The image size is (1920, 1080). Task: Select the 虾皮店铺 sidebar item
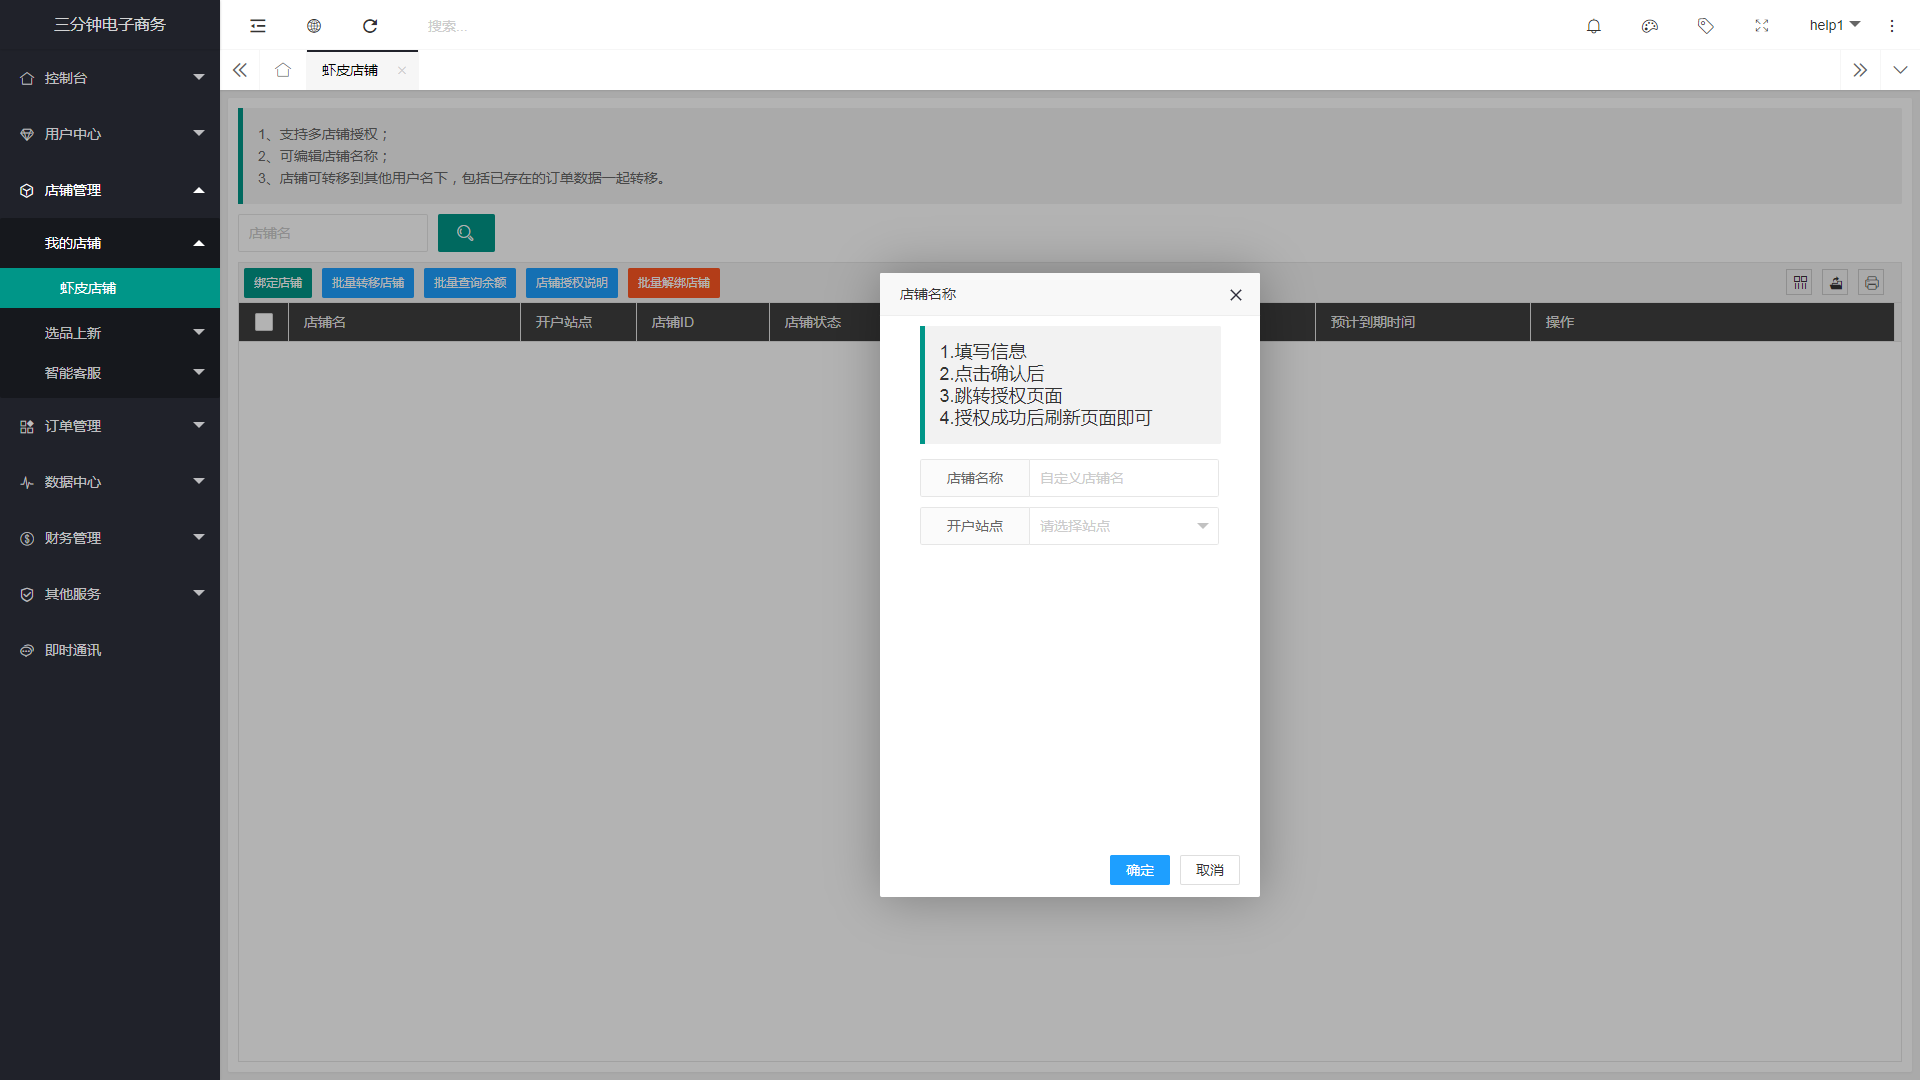coord(88,288)
